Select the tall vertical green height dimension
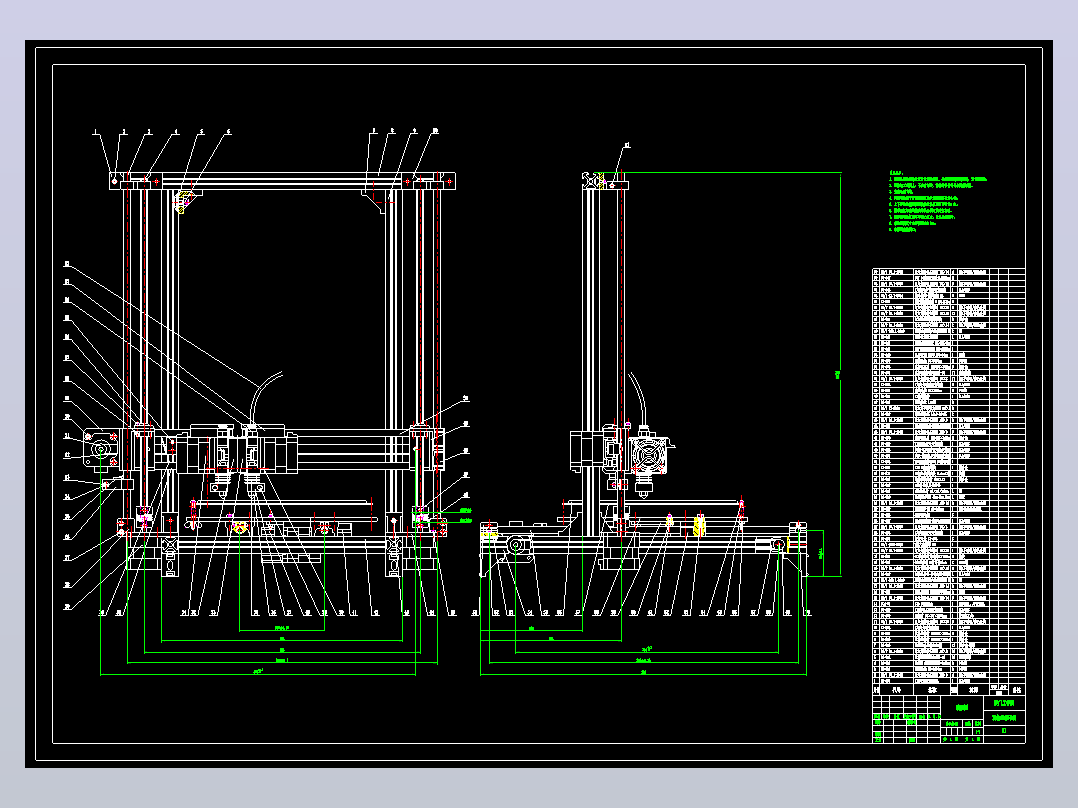The height and width of the screenshot is (808, 1078). (x=840, y=375)
